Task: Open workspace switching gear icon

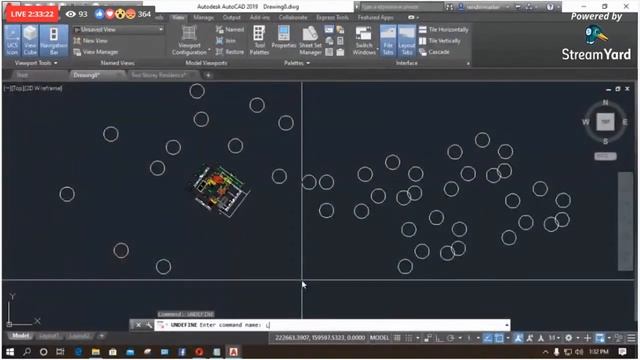Action: [569, 338]
